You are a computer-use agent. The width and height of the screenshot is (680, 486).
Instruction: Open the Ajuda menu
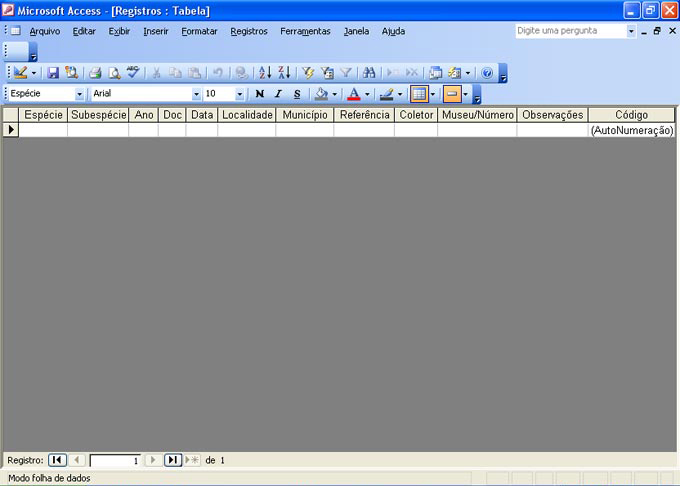point(393,31)
